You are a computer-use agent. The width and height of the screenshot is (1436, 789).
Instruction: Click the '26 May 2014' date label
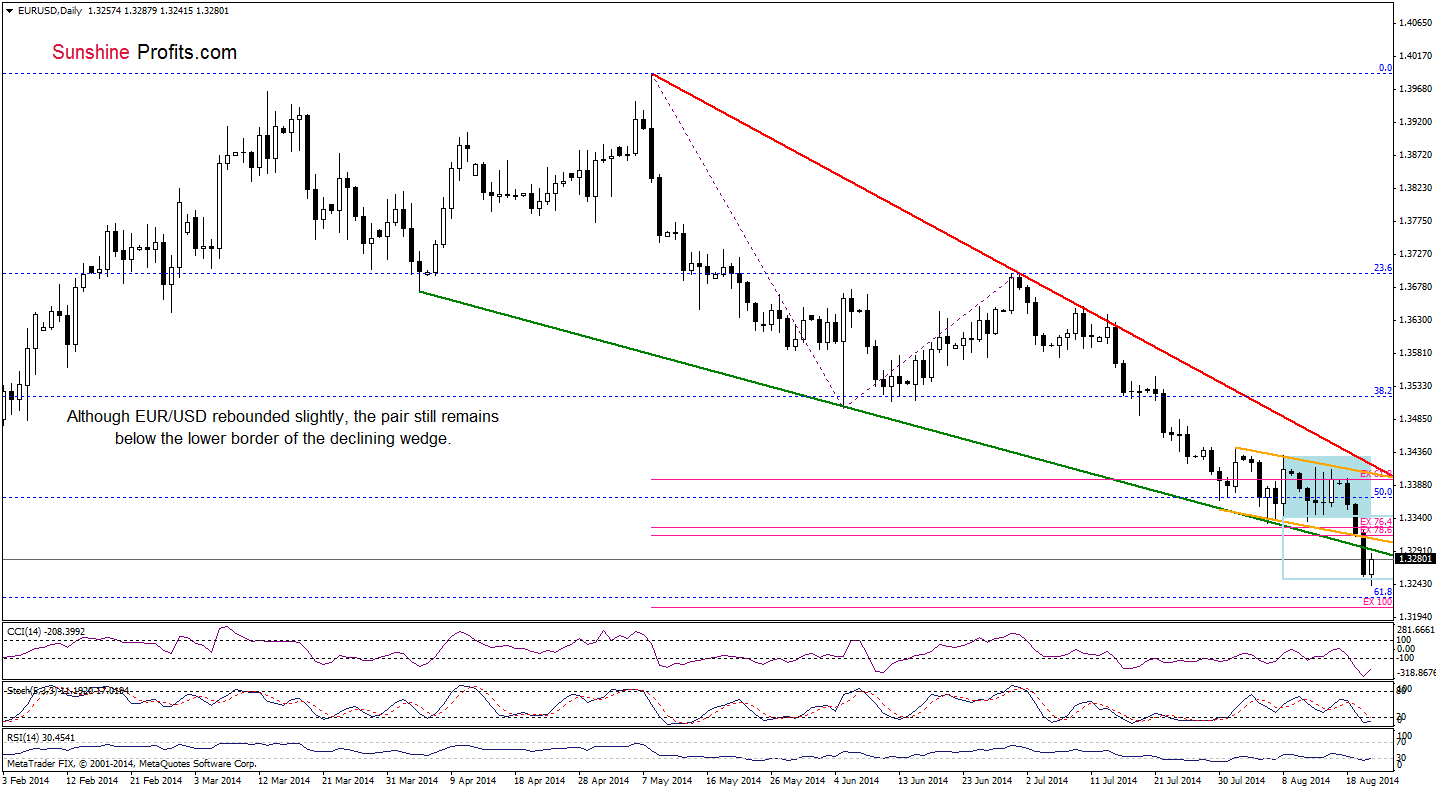pyautogui.click(x=797, y=779)
